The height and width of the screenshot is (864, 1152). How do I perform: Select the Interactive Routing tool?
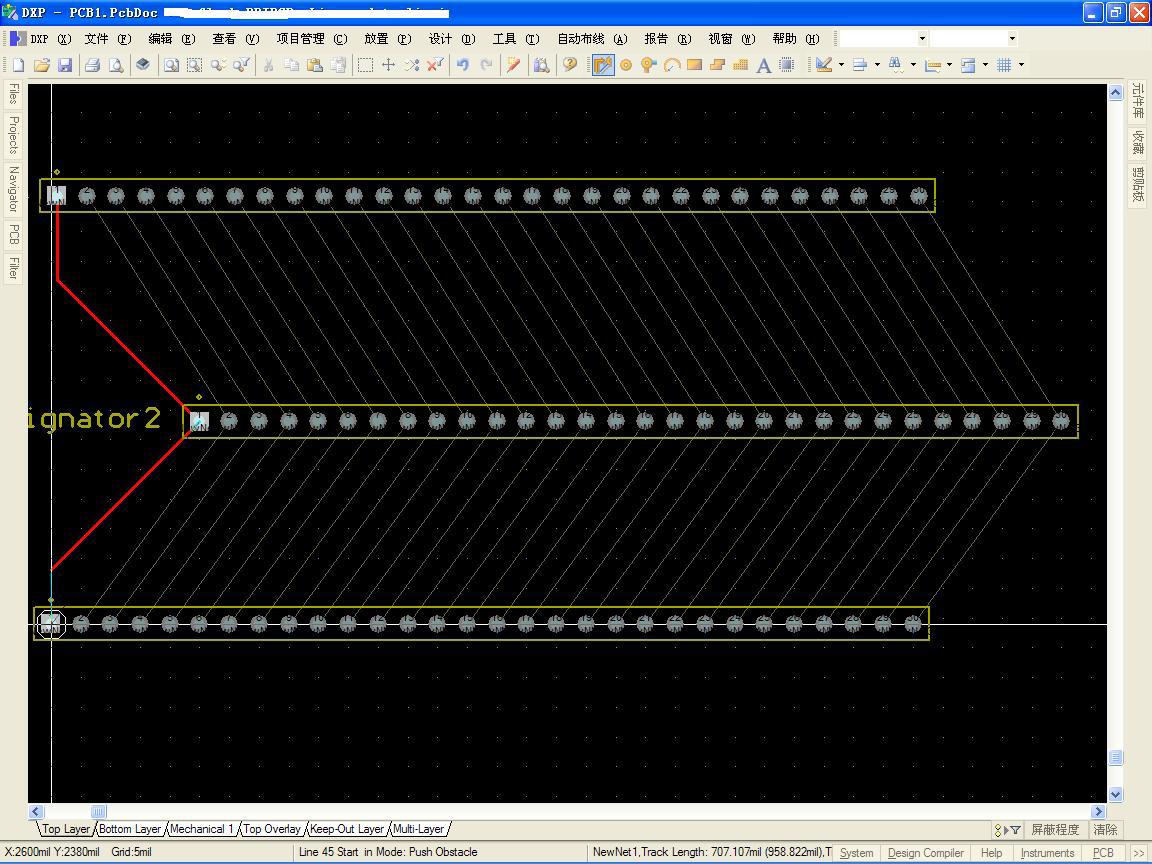602,65
